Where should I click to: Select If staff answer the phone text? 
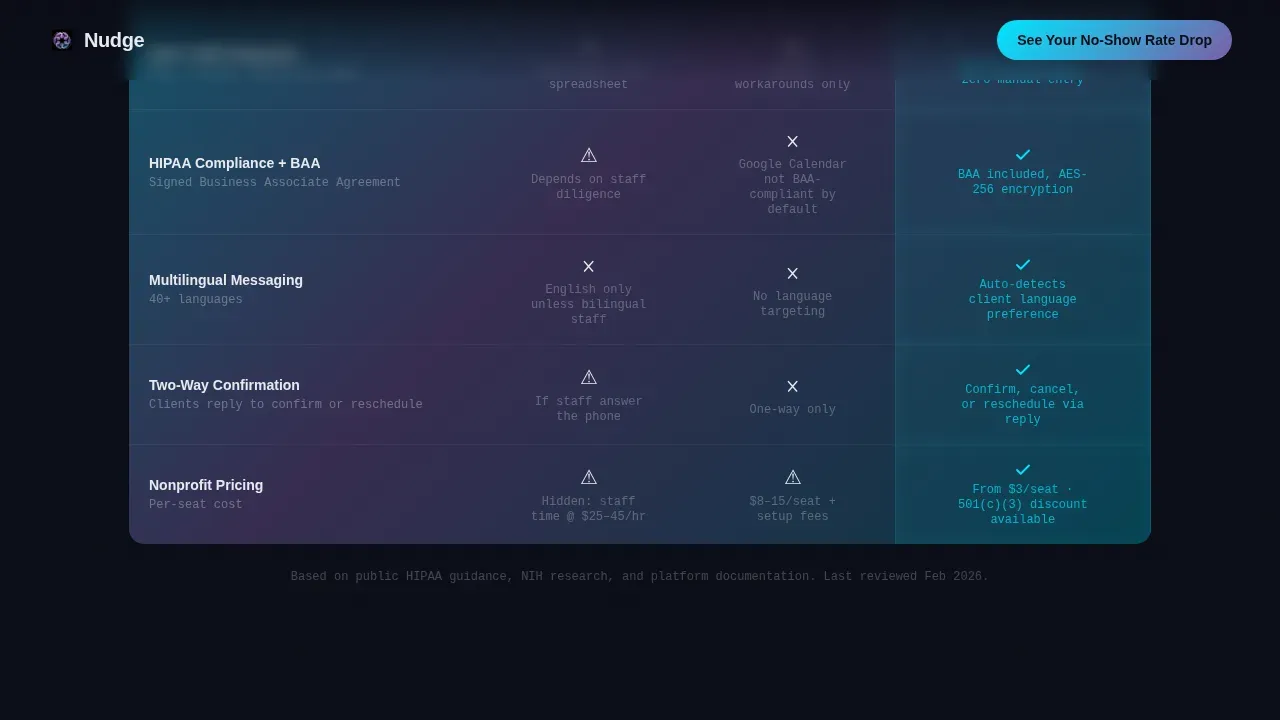point(589,409)
